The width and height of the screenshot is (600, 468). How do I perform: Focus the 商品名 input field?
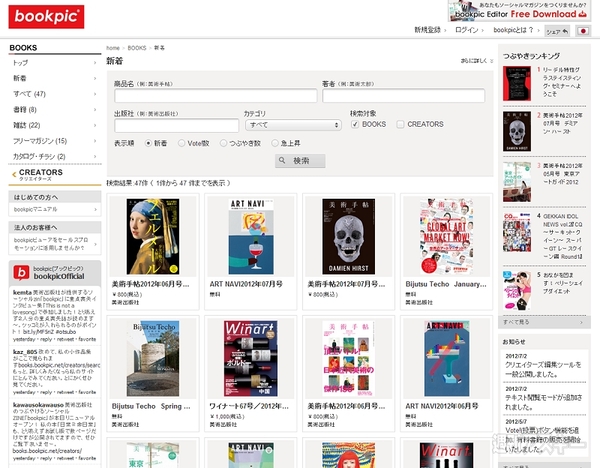pyautogui.click(x=216, y=96)
